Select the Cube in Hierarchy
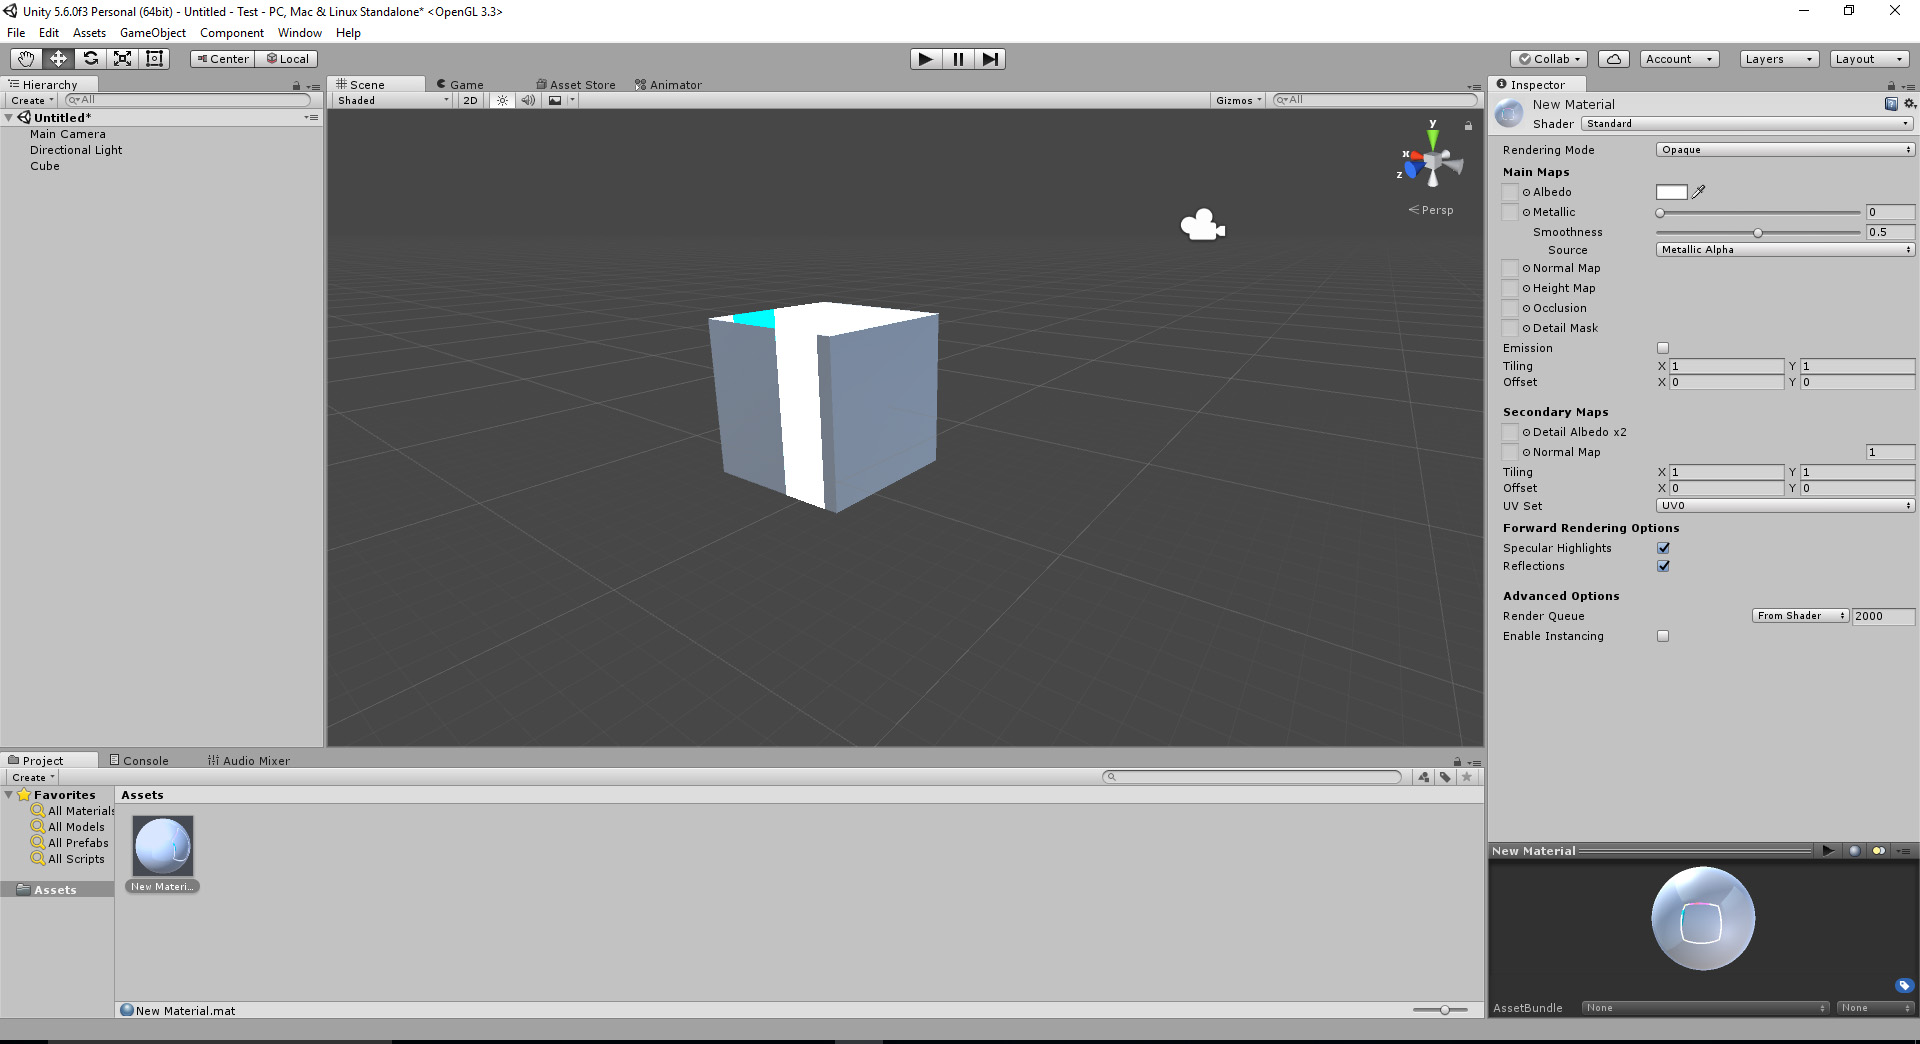 tap(45, 166)
